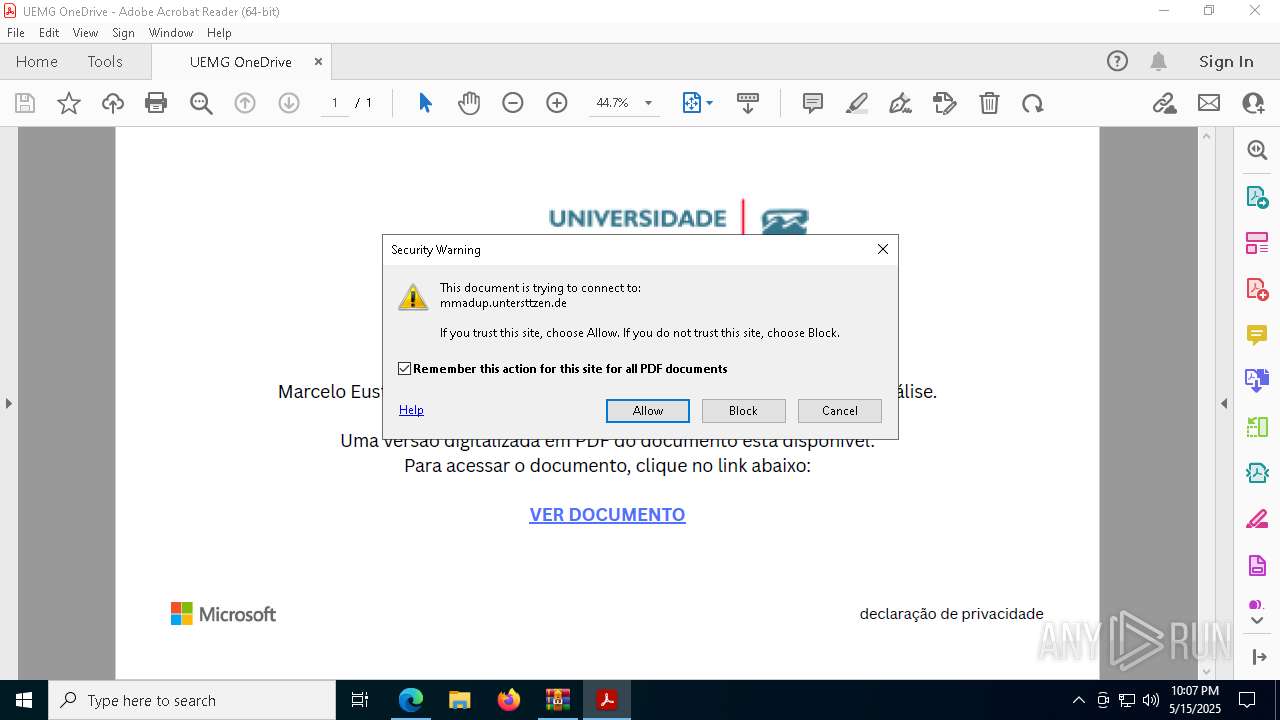The height and width of the screenshot is (720, 1280).
Task: Open the Window menu
Action: click(x=171, y=33)
